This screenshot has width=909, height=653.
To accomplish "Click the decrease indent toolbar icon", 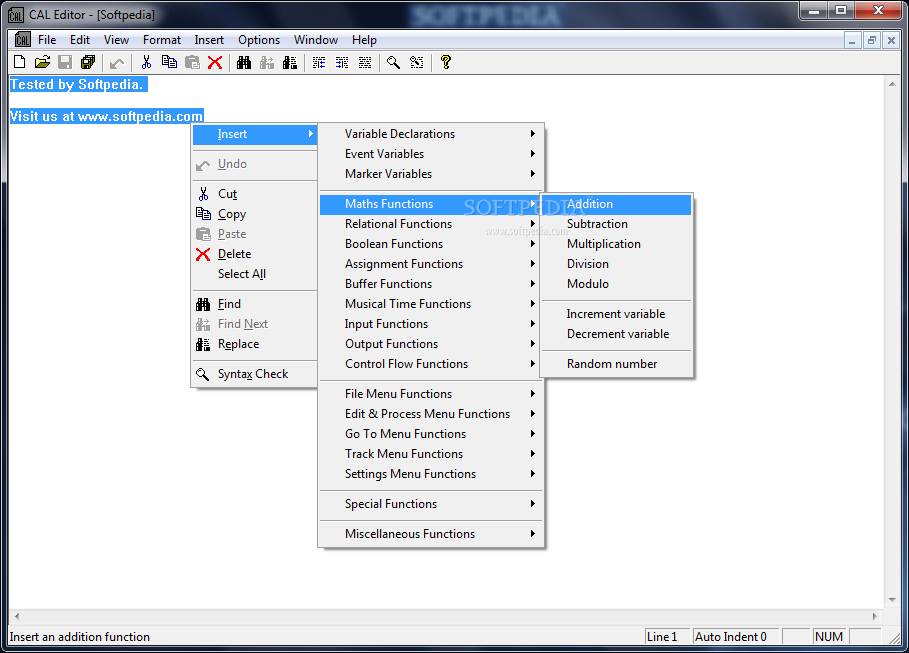I will [319, 62].
